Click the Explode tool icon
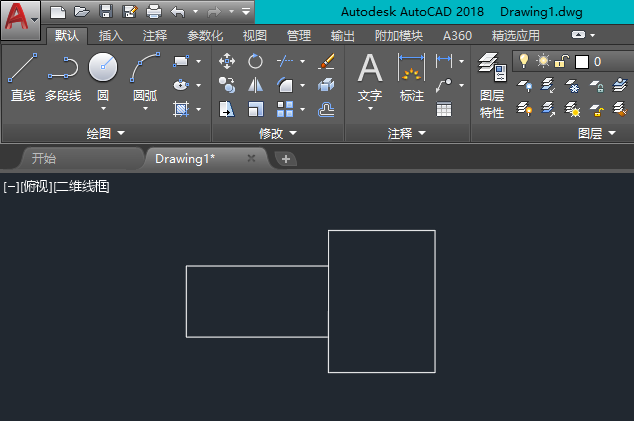This screenshot has height=421, width=634. tap(326, 85)
